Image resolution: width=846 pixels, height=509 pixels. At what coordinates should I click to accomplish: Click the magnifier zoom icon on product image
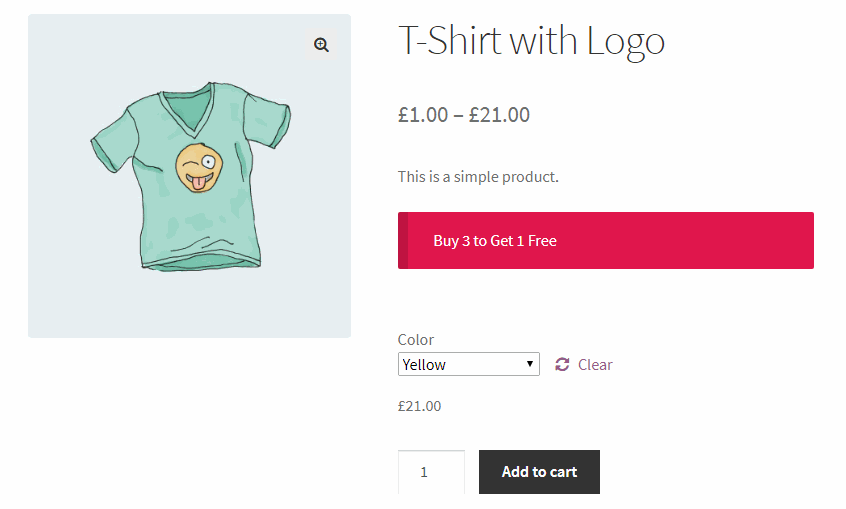tap(321, 45)
